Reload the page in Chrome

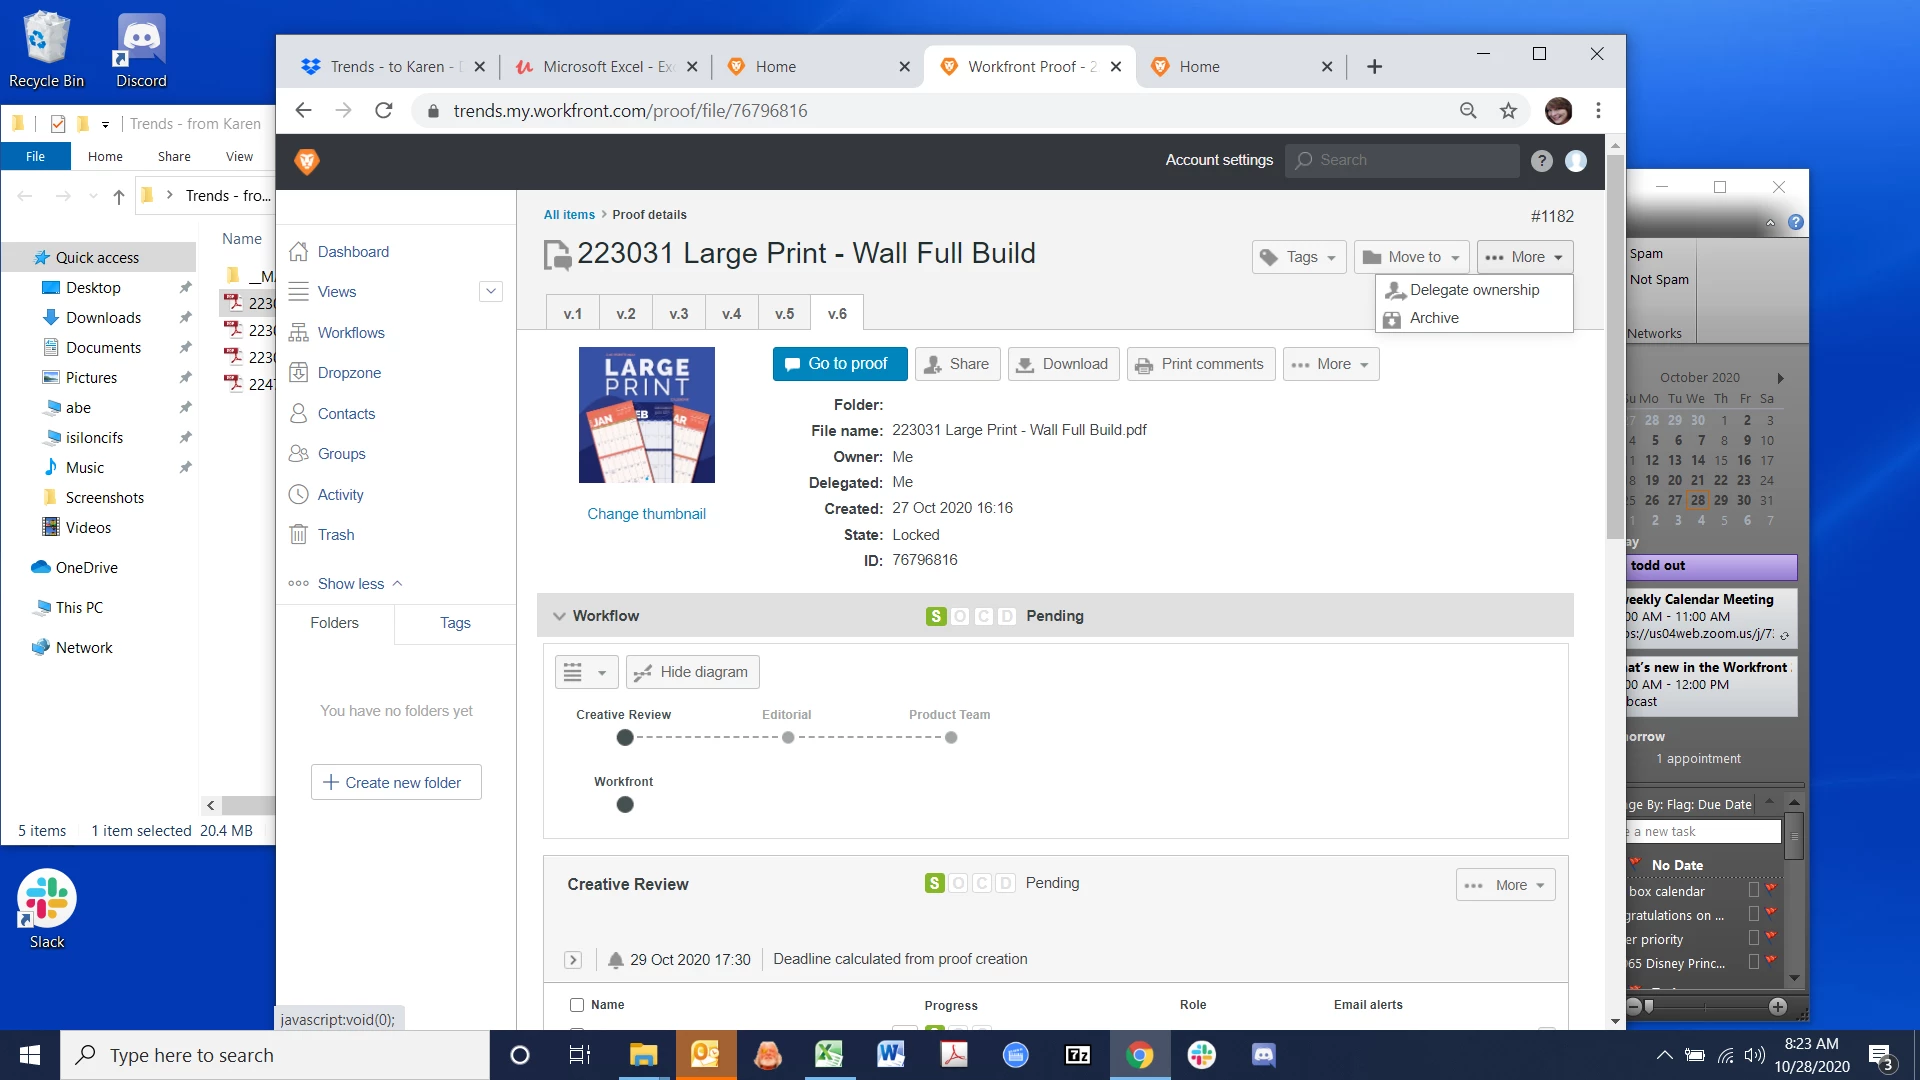(x=384, y=111)
